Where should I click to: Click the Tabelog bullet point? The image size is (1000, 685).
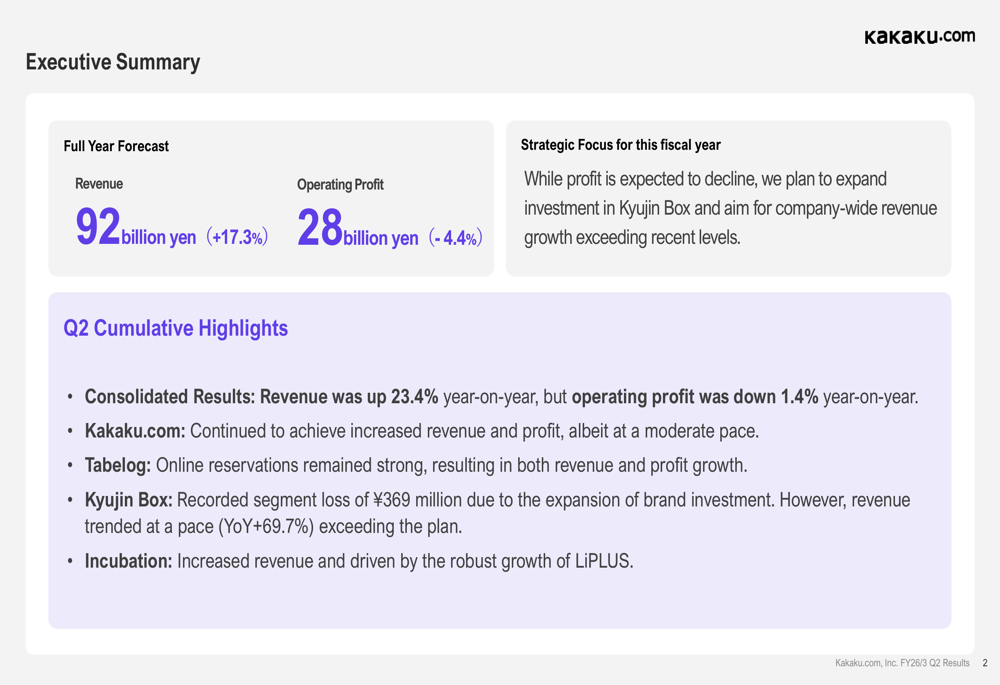(x=415, y=465)
